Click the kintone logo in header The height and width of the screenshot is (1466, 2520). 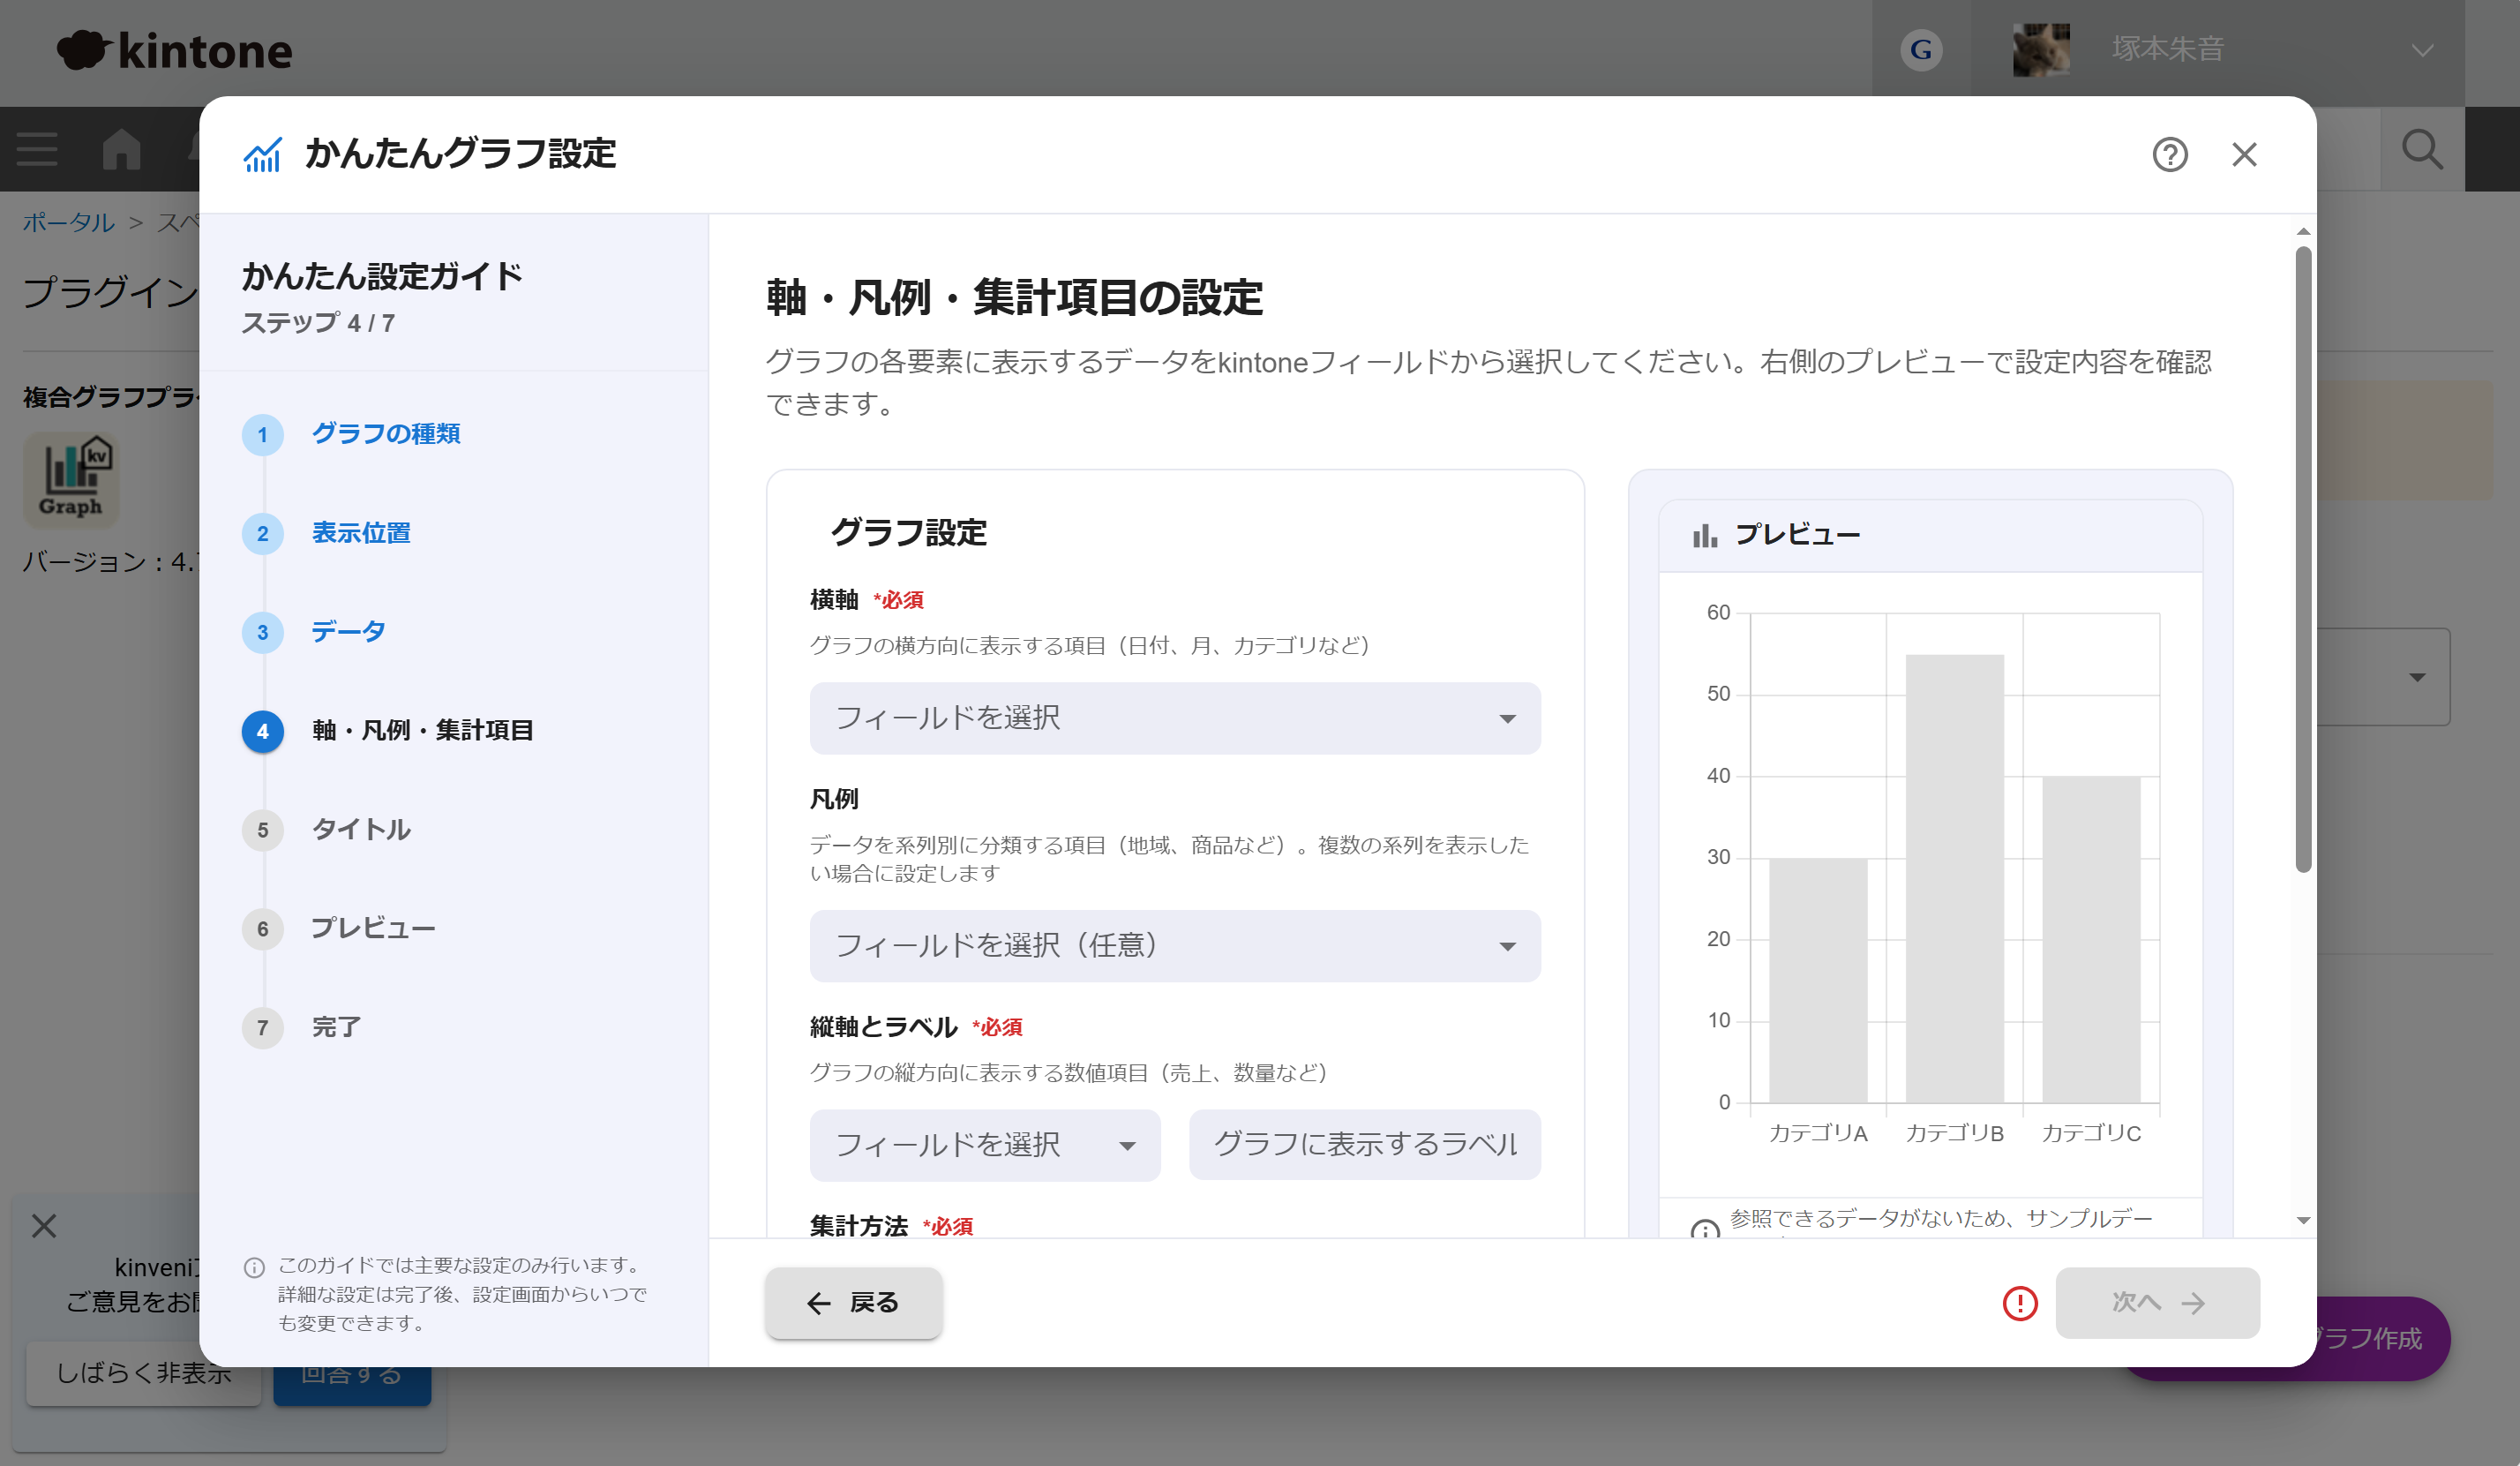pos(175,50)
